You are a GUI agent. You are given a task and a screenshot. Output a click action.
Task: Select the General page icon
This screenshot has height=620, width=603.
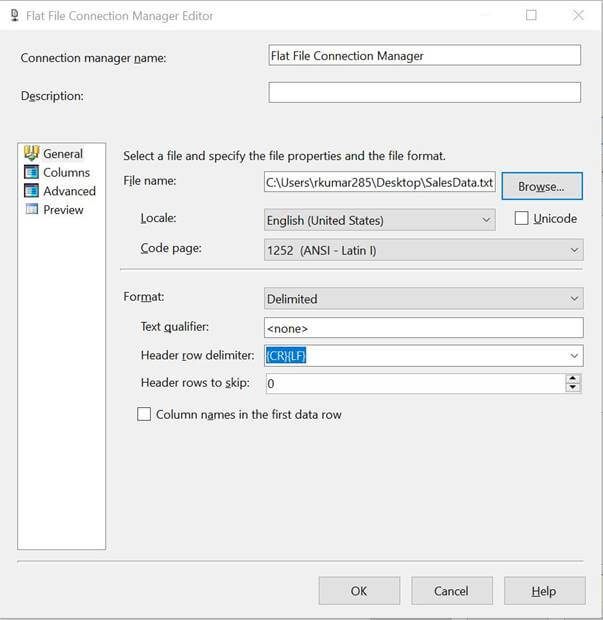coord(32,153)
